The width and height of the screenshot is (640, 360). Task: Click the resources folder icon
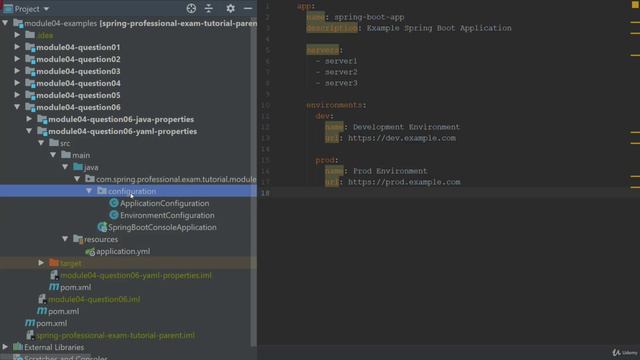click(78, 239)
